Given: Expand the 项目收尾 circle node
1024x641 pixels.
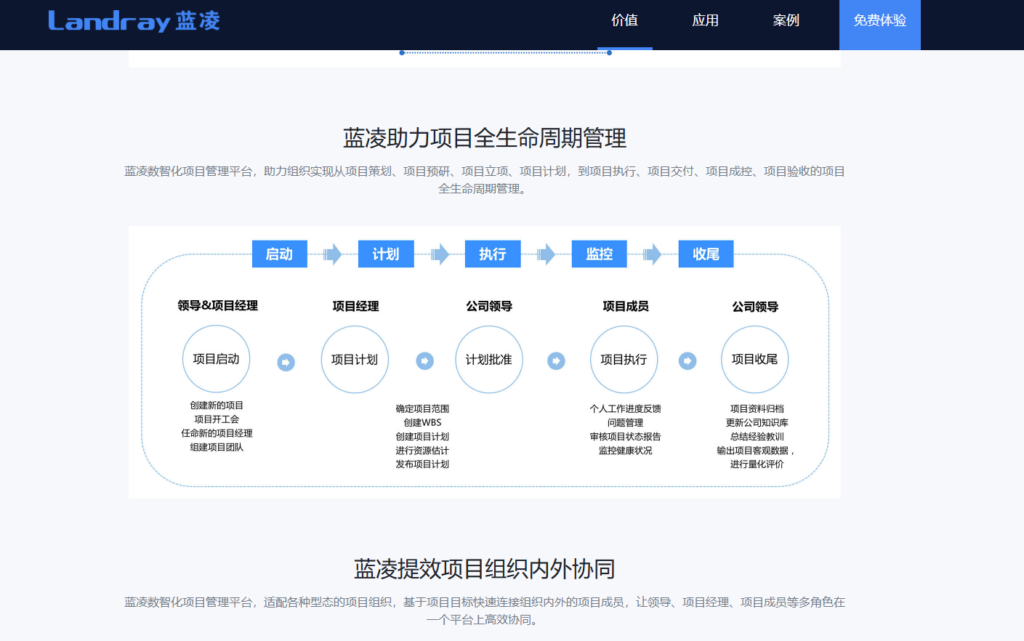Looking at the screenshot, I should pyautogui.click(x=754, y=359).
